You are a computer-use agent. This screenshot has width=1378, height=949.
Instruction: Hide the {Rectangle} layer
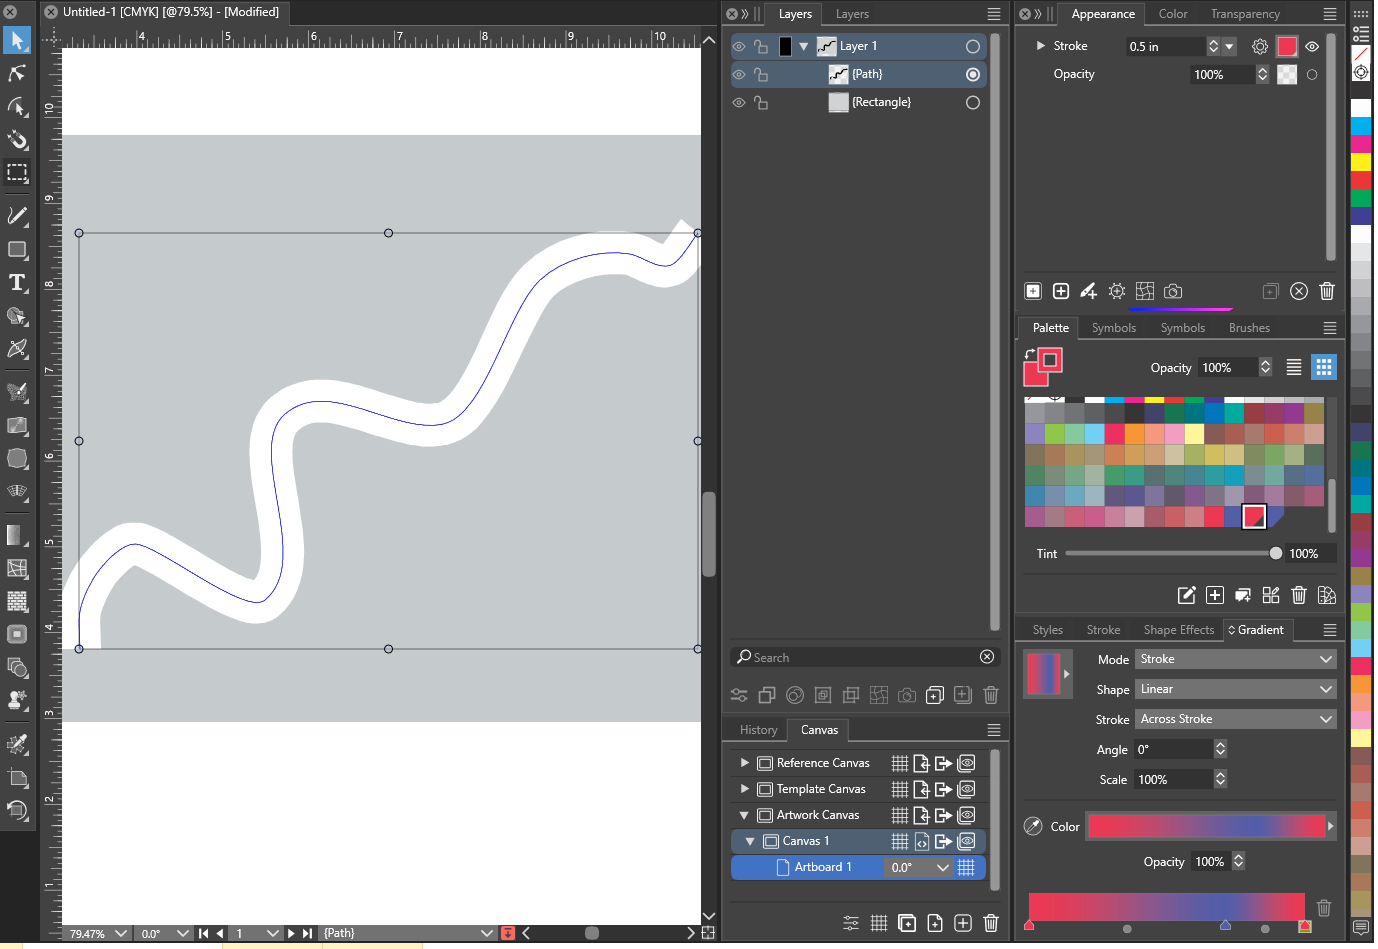click(x=739, y=103)
